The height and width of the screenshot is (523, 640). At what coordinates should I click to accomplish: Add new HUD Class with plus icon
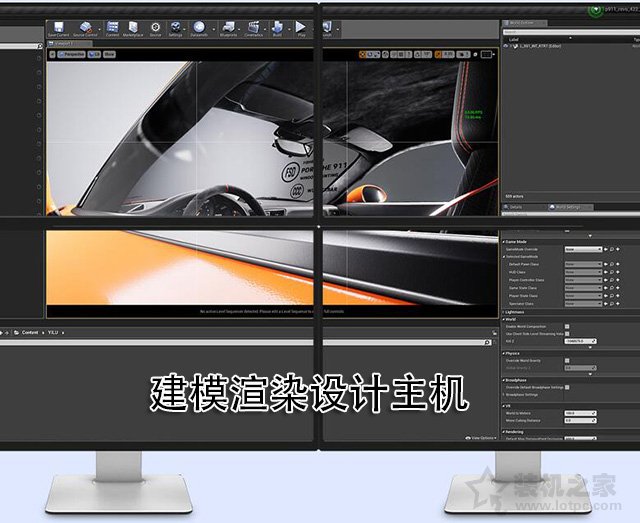(x=618, y=272)
